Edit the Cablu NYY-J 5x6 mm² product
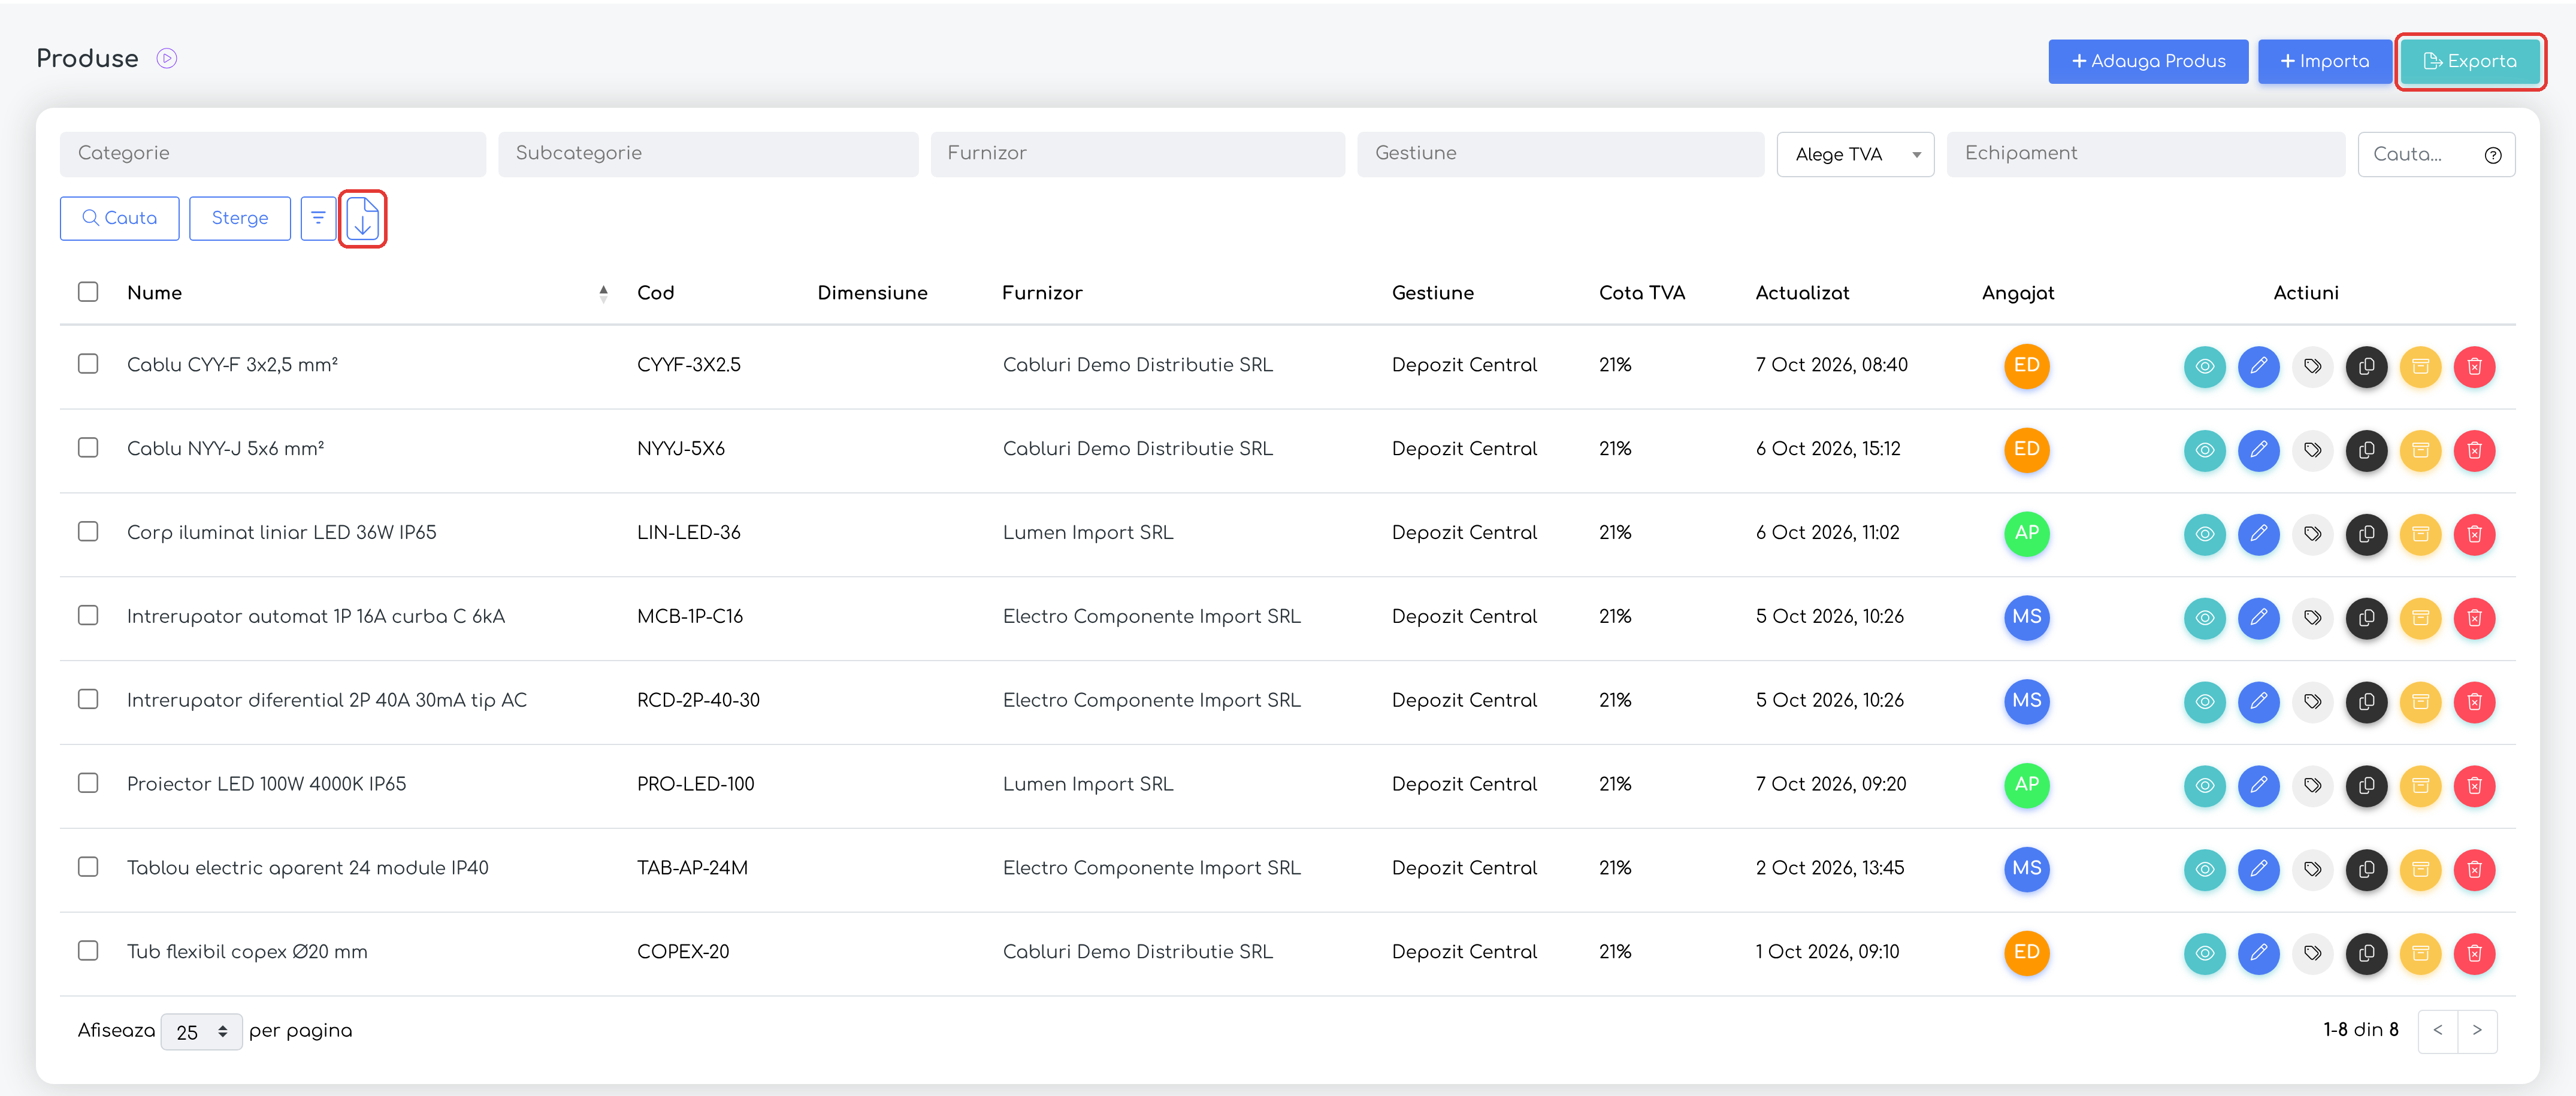Screen dimensions: 2576x1096 point(2258,451)
